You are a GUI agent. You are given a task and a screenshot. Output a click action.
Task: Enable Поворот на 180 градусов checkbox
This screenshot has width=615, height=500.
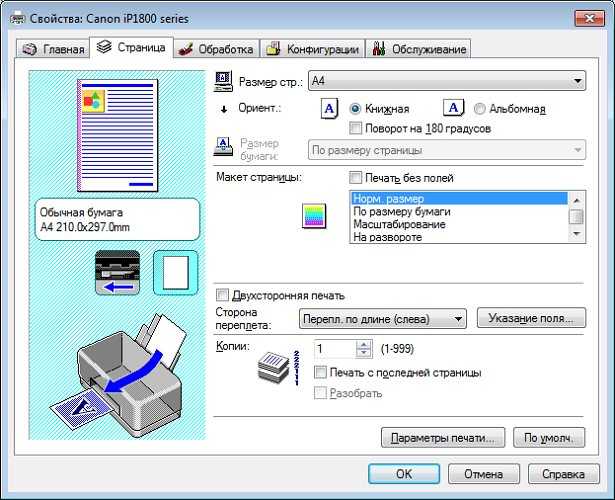tap(355, 128)
